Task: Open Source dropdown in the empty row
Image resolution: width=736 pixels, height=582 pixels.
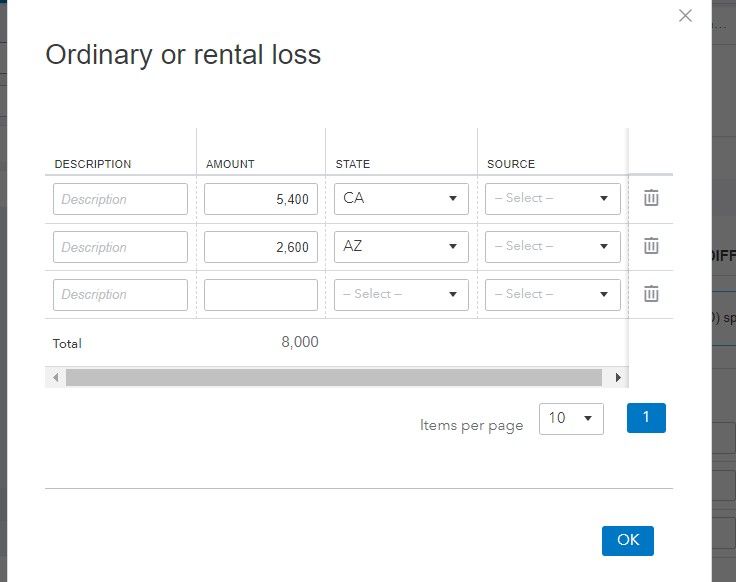Action: (552, 294)
